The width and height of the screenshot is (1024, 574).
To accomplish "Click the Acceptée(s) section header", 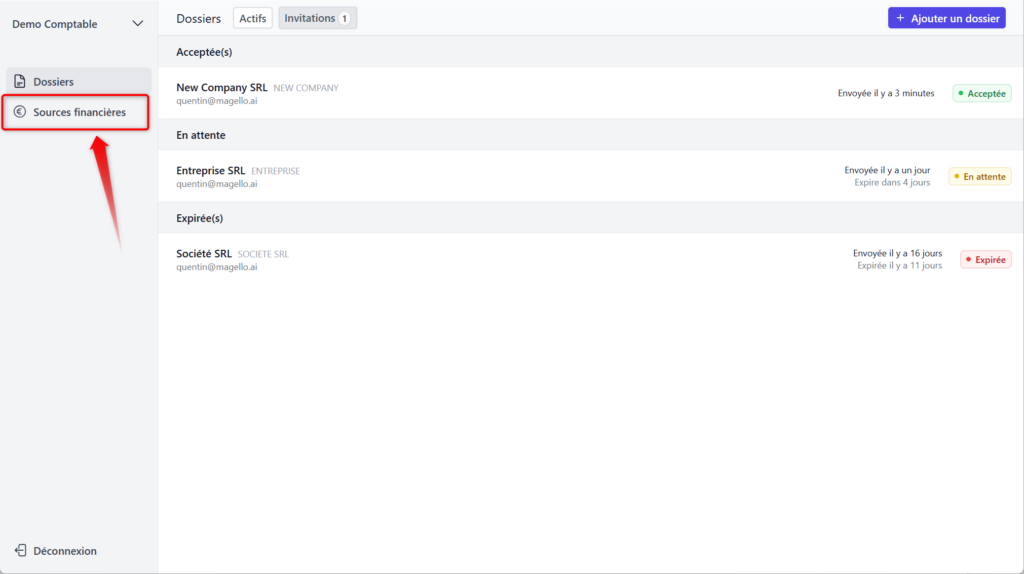I will tap(204, 52).
